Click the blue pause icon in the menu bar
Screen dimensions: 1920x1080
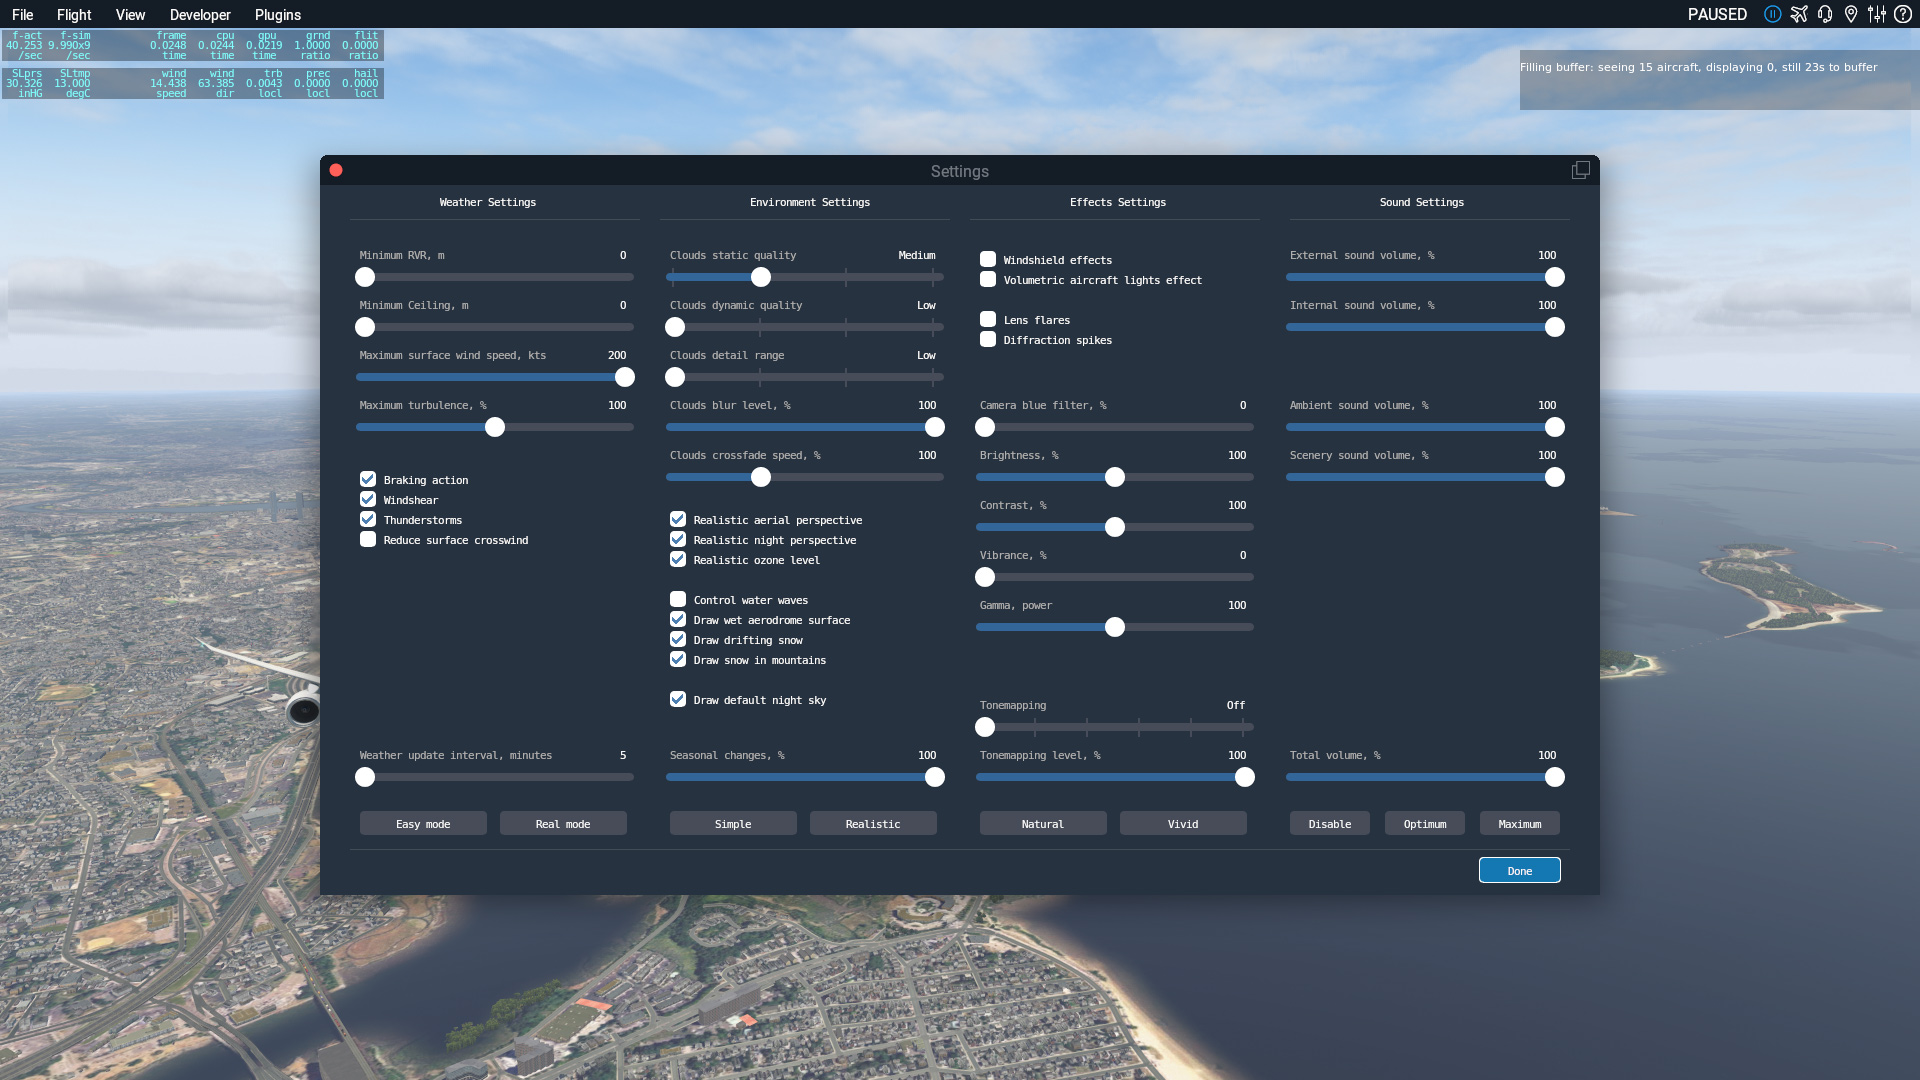(1772, 14)
